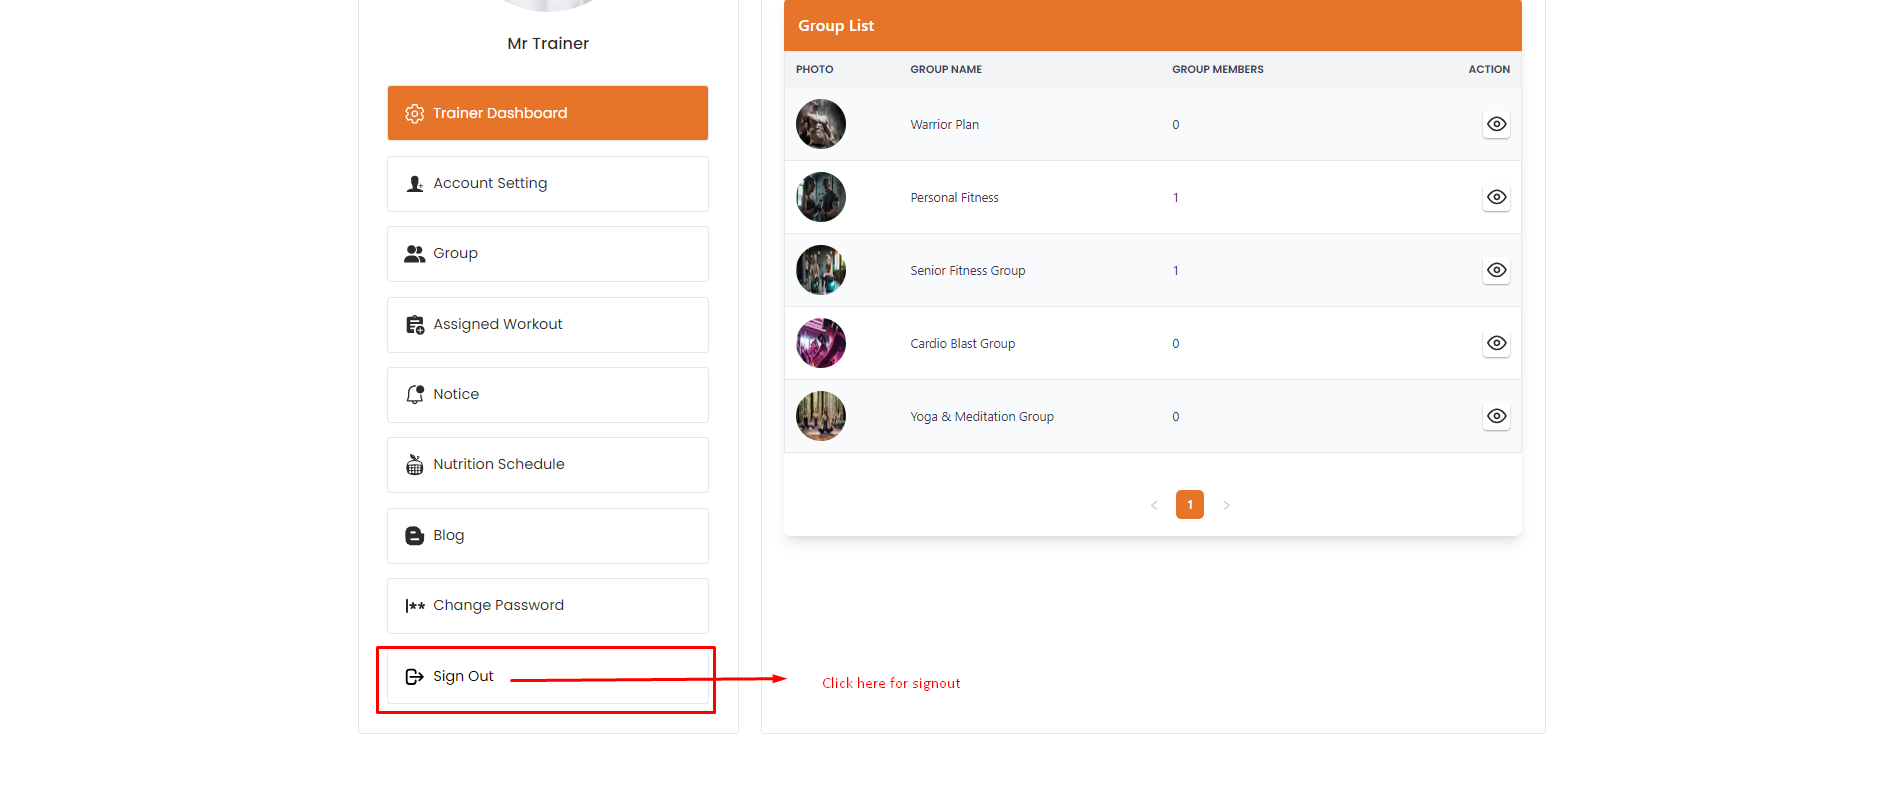Click the eye icon for Cardio Blast Group
This screenshot has width=1898, height=795.
click(x=1496, y=343)
